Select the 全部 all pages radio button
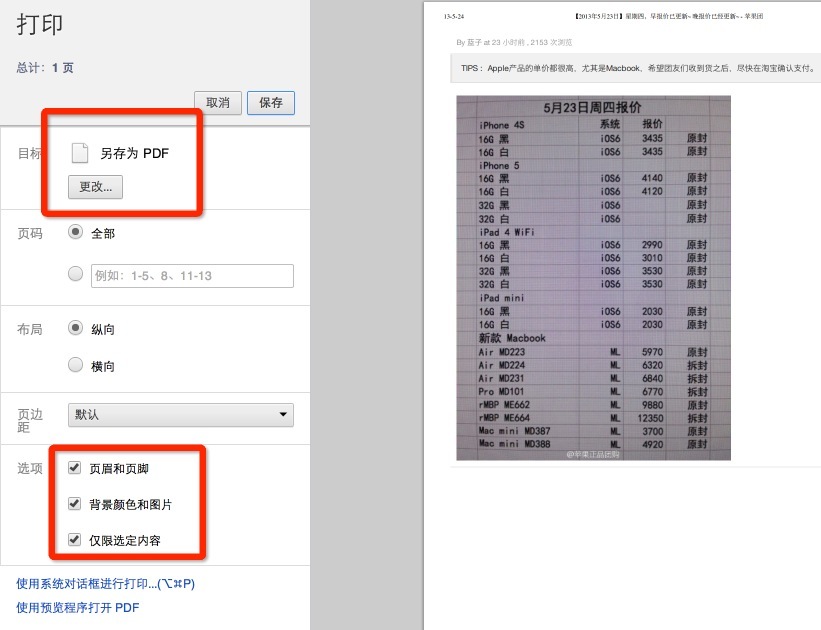This screenshot has width=821, height=630. [75, 232]
